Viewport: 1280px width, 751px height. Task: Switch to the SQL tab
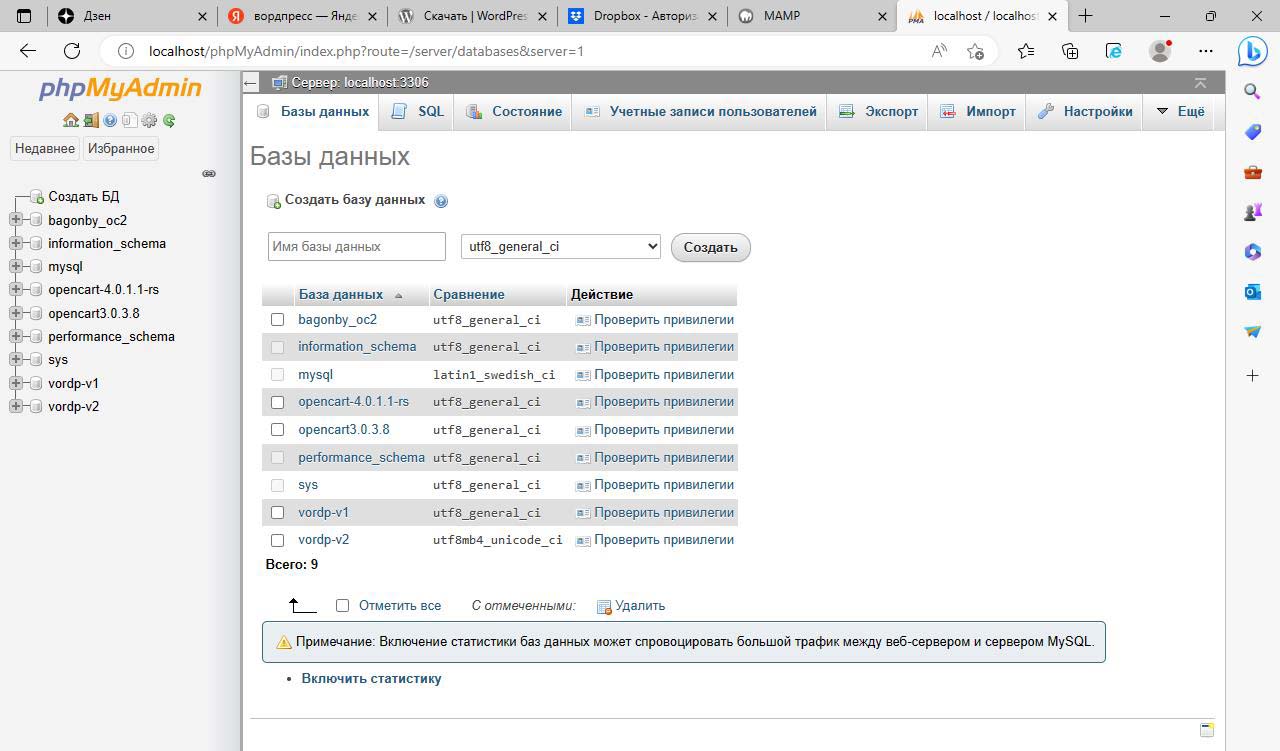coord(418,111)
